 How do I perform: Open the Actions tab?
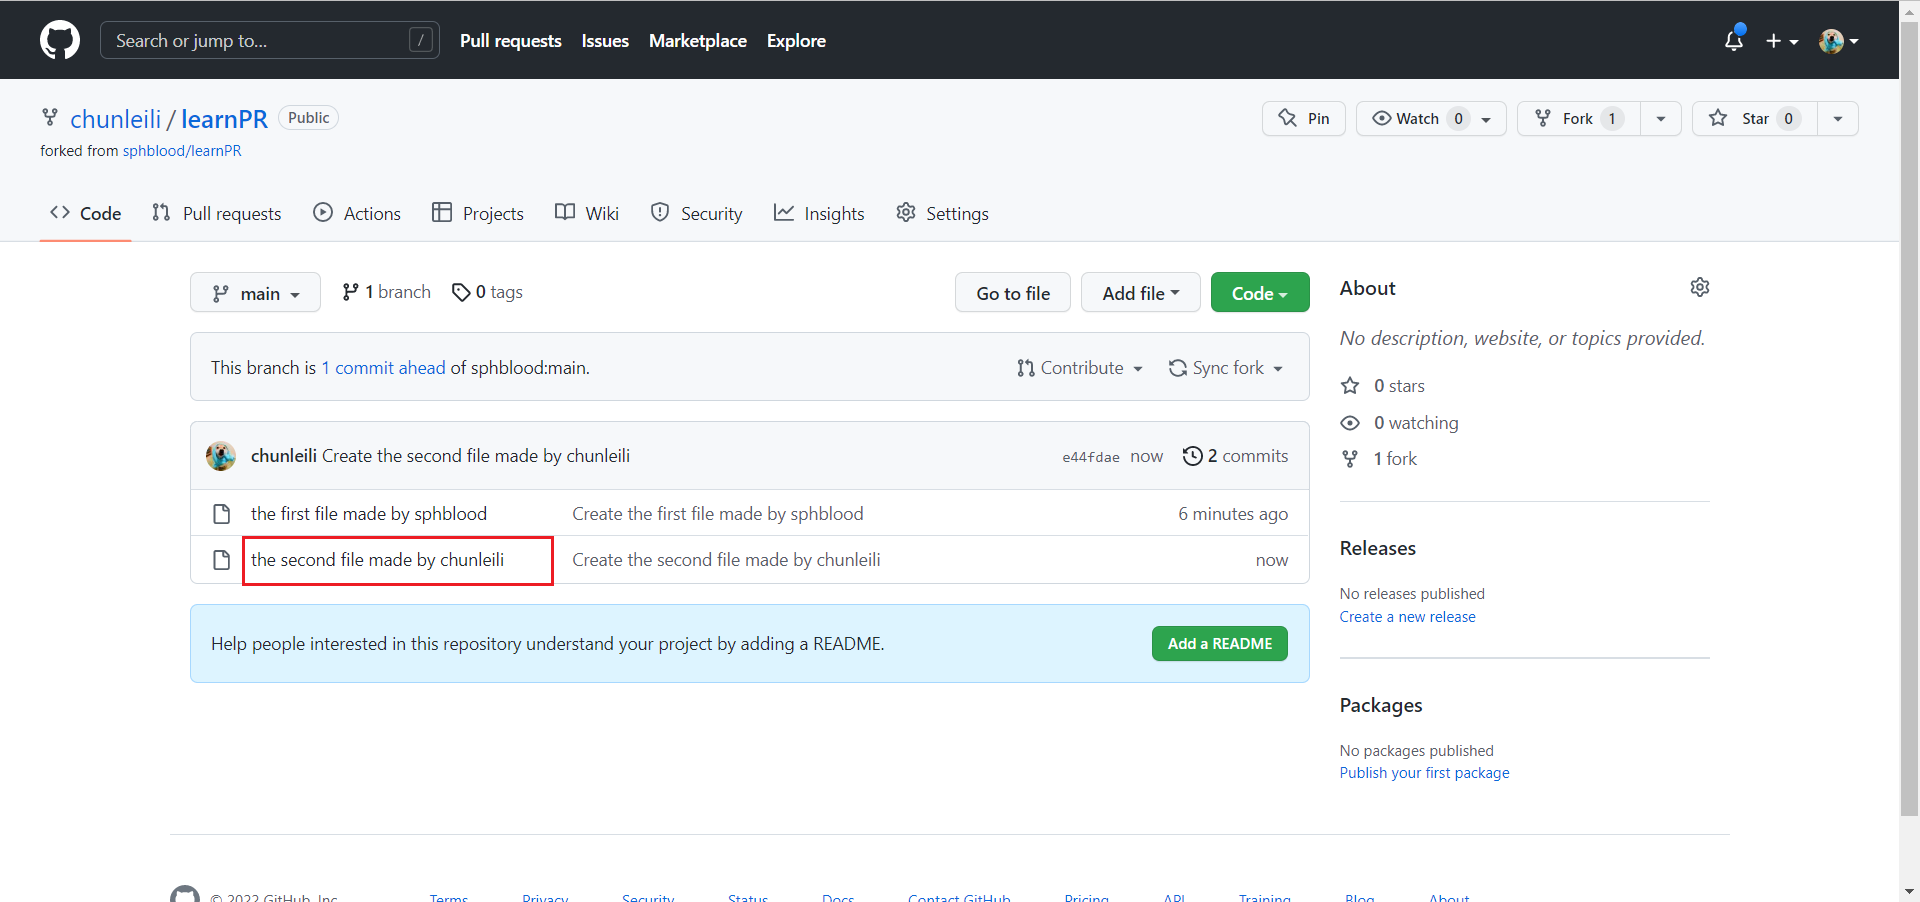357,213
